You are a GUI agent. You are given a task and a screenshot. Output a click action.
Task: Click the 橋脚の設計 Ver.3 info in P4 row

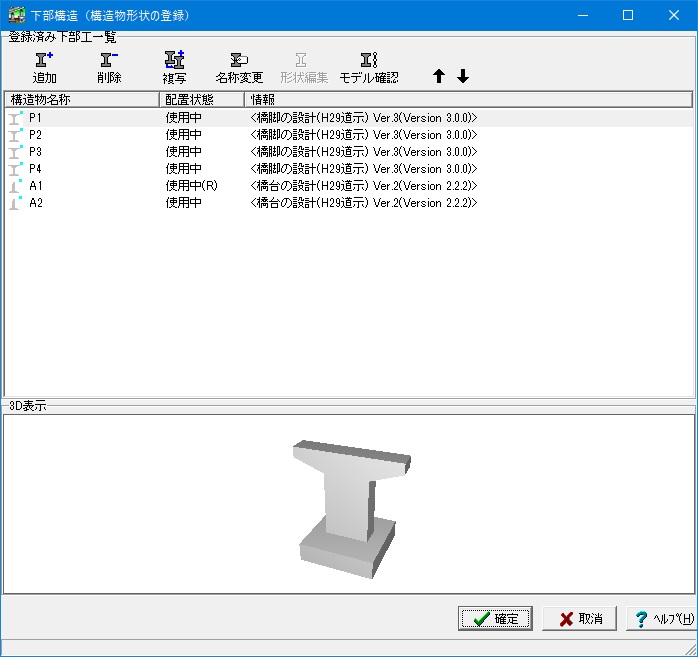point(363,169)
